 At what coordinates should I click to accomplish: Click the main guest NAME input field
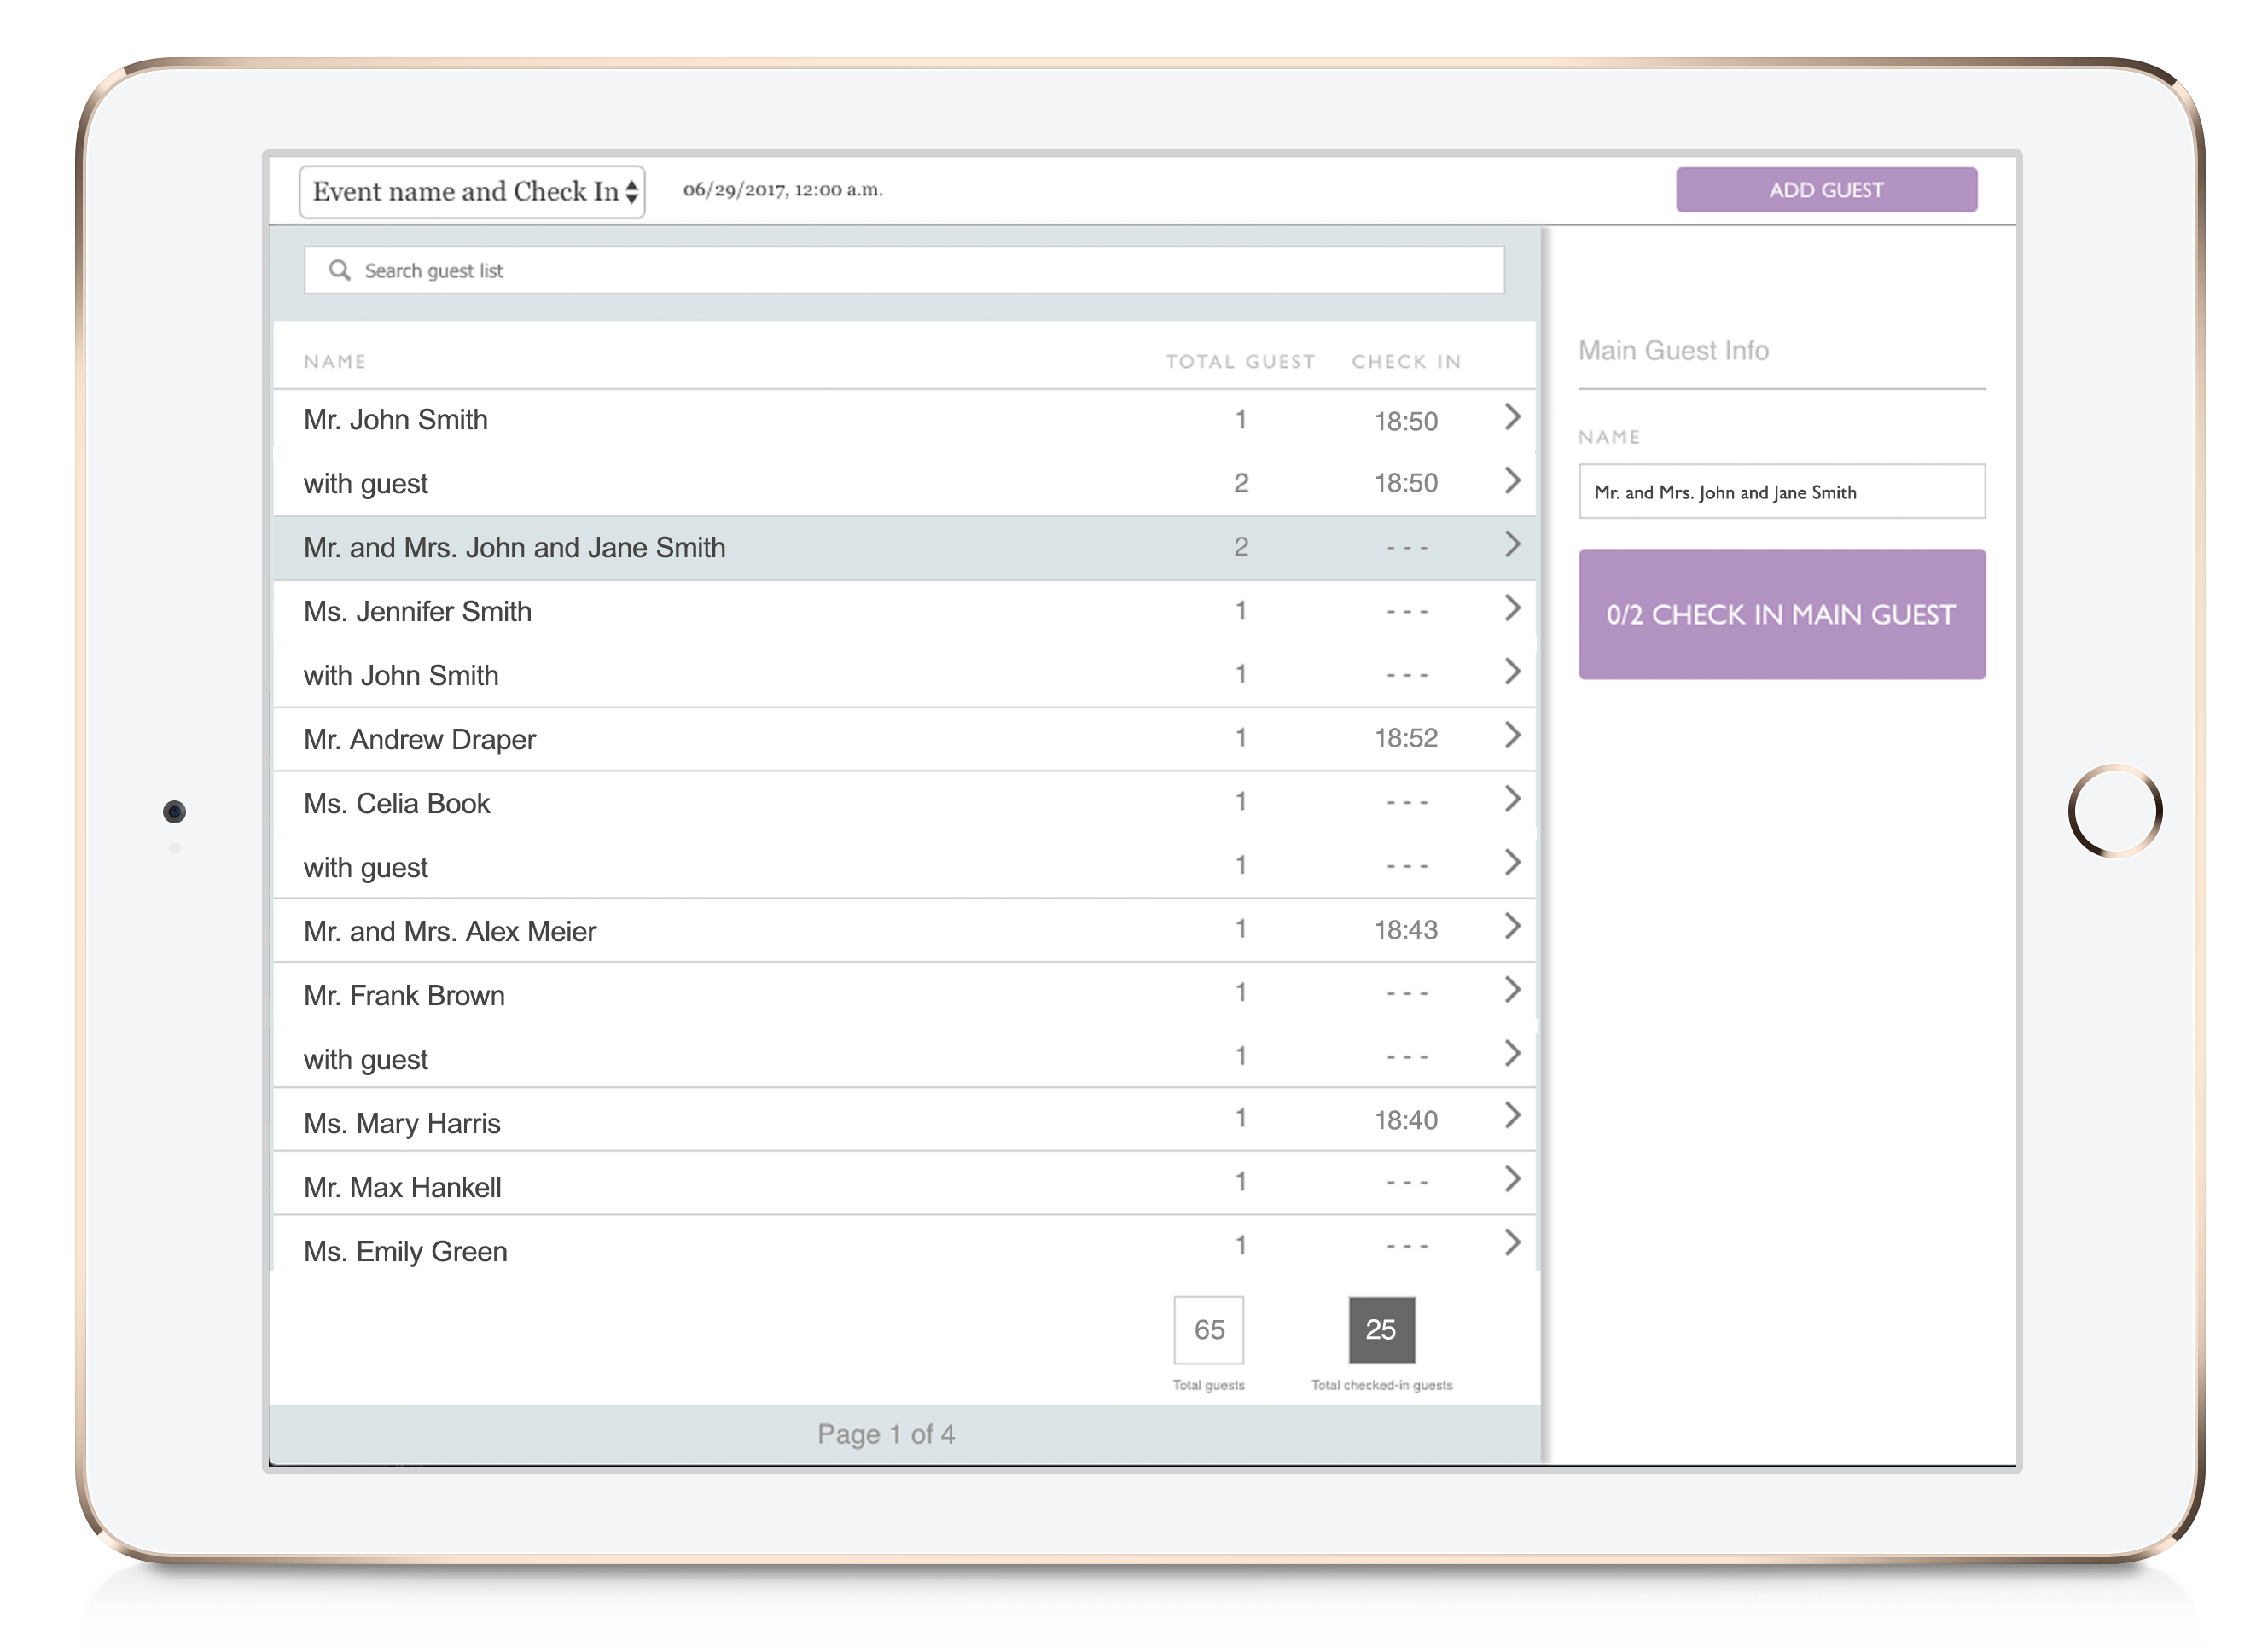tap(1783, 492)
